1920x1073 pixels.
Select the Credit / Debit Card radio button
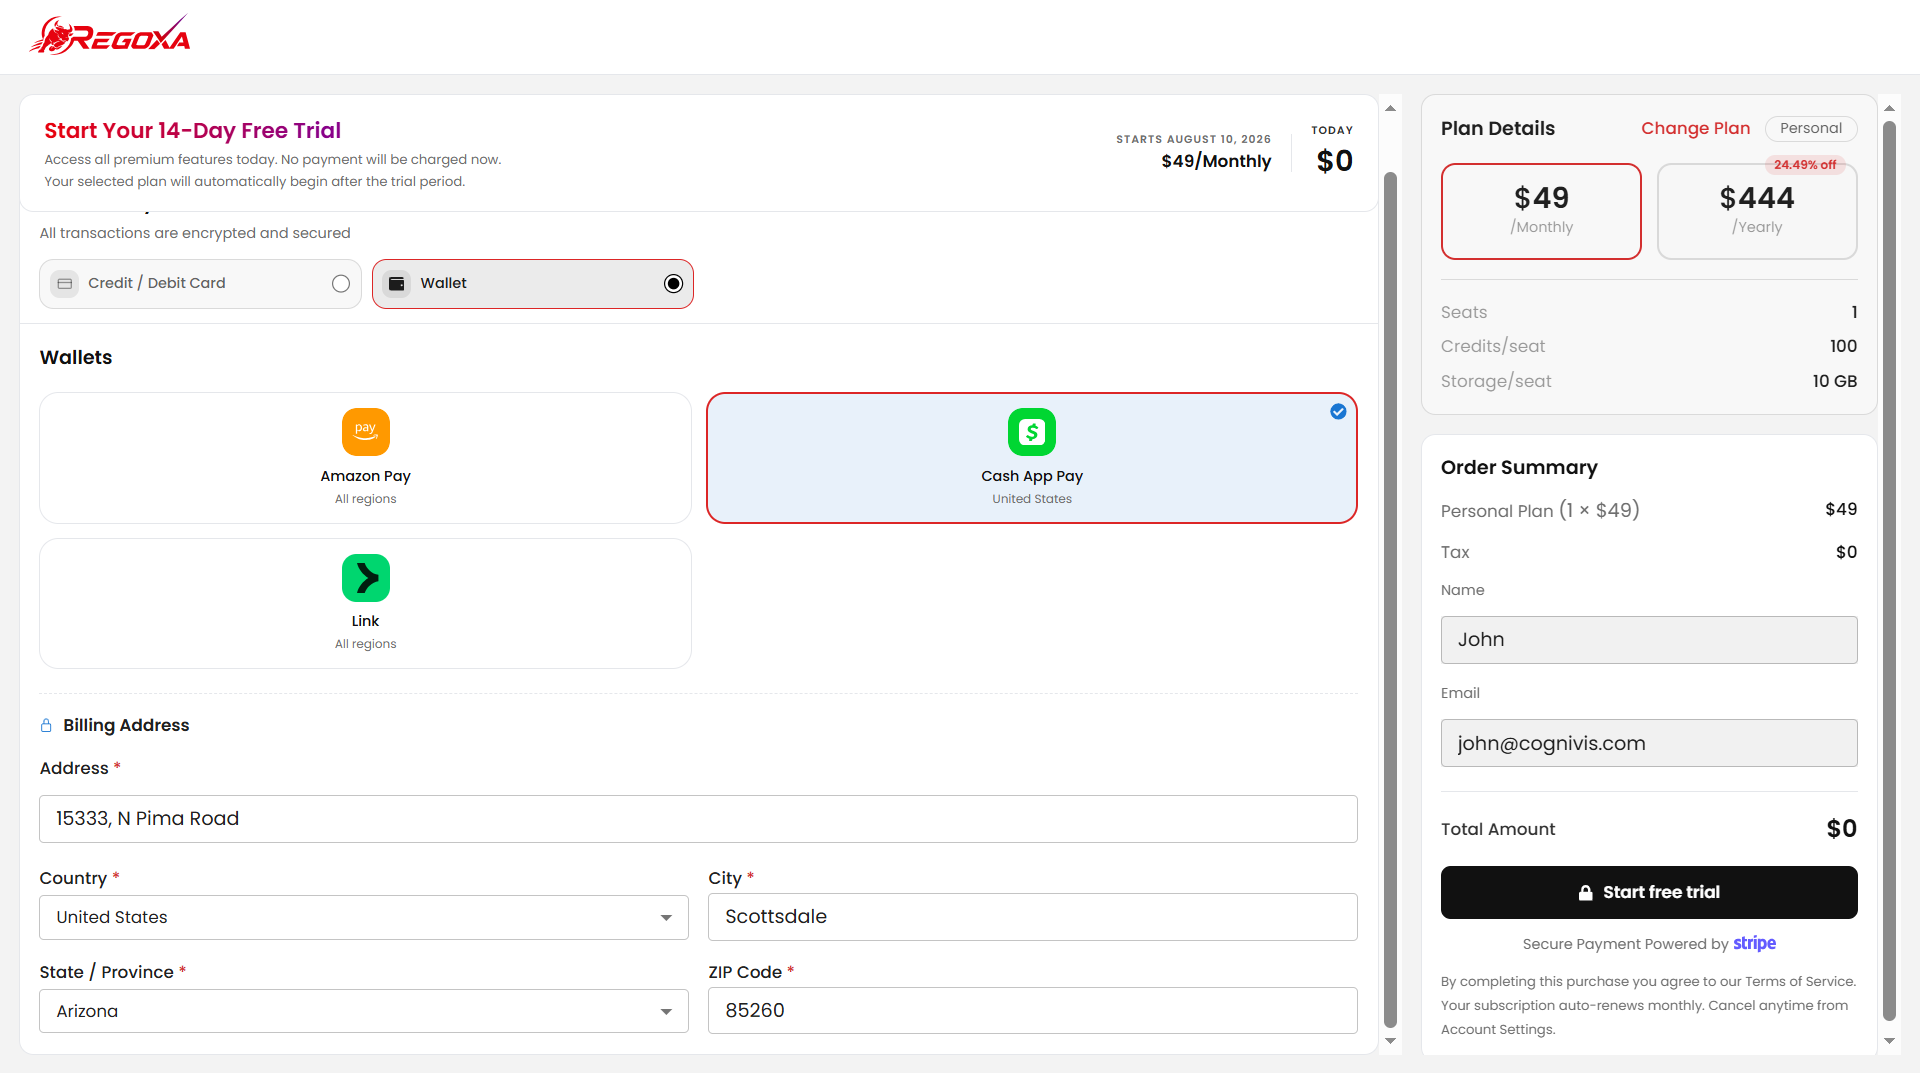click(341, 284)
